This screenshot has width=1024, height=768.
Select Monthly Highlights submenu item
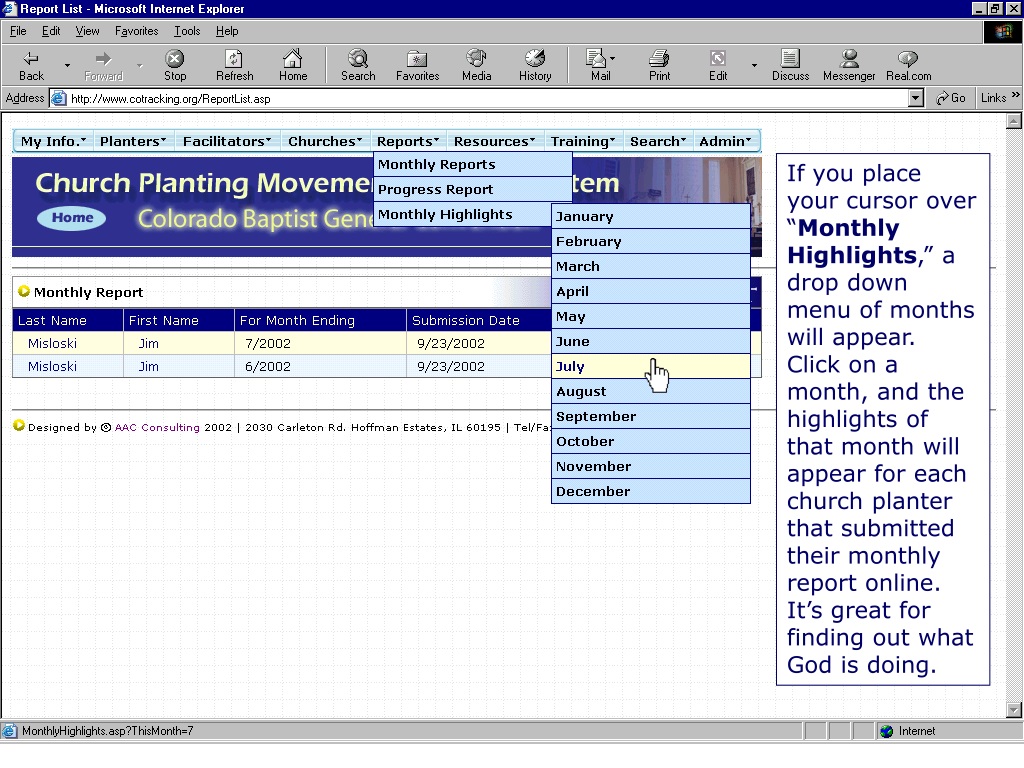click(x=463, y=214)
